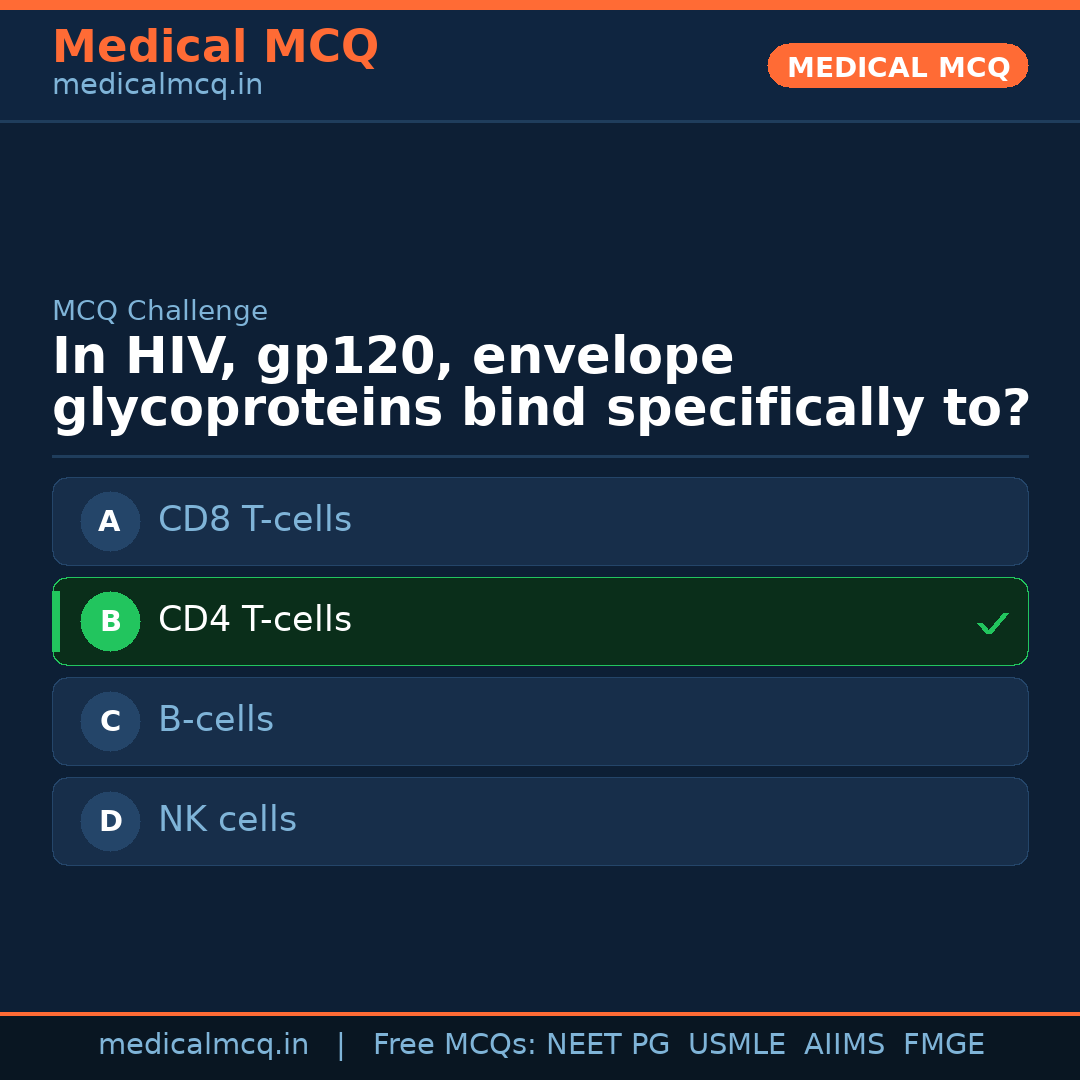
Task: Click the AIIMS label in footer
Action: click(844, 1045)
